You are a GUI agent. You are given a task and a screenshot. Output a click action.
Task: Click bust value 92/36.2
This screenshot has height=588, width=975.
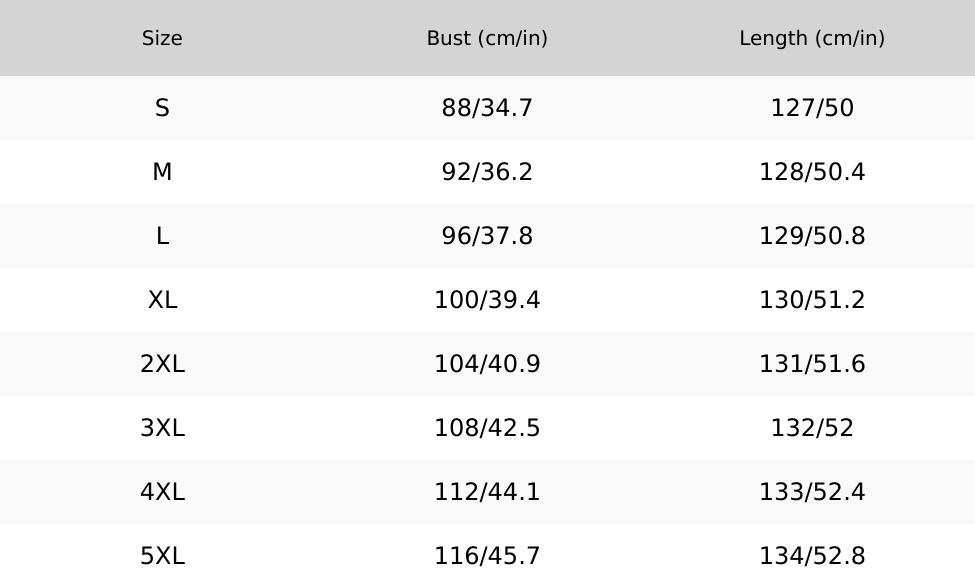click(487, 172)
